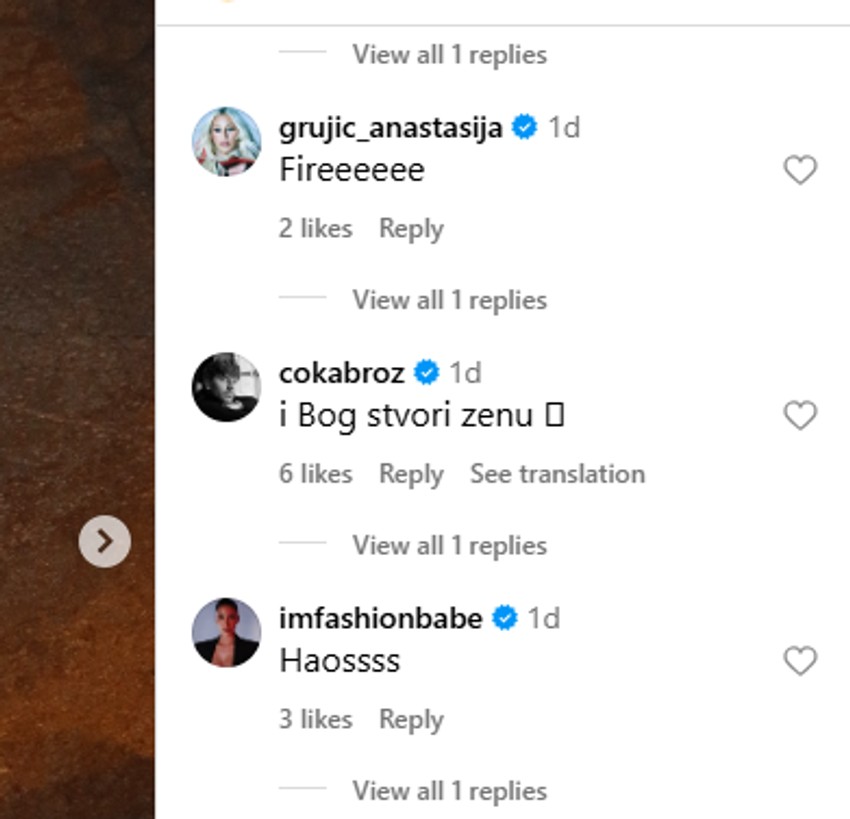Image resolution: width=850 pixels, height=819 pixels.
Task: Open the cokabroz username link
Action: click(x=342, y=373)
